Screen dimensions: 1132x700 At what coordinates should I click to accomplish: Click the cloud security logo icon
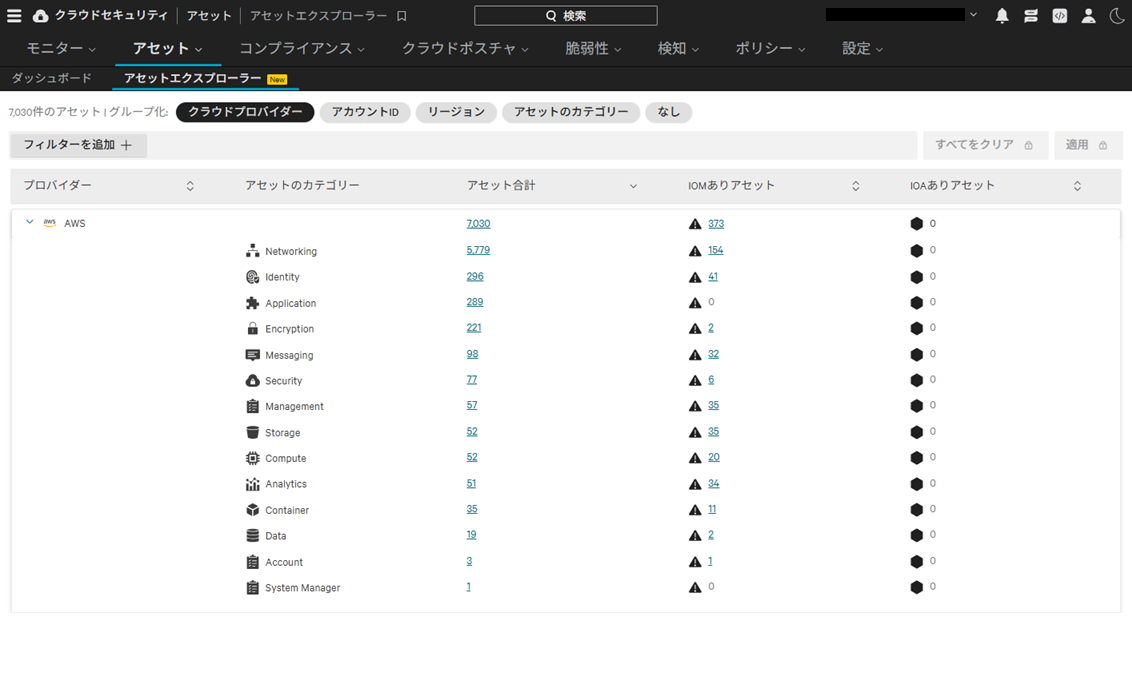click(x=41, y=16)
